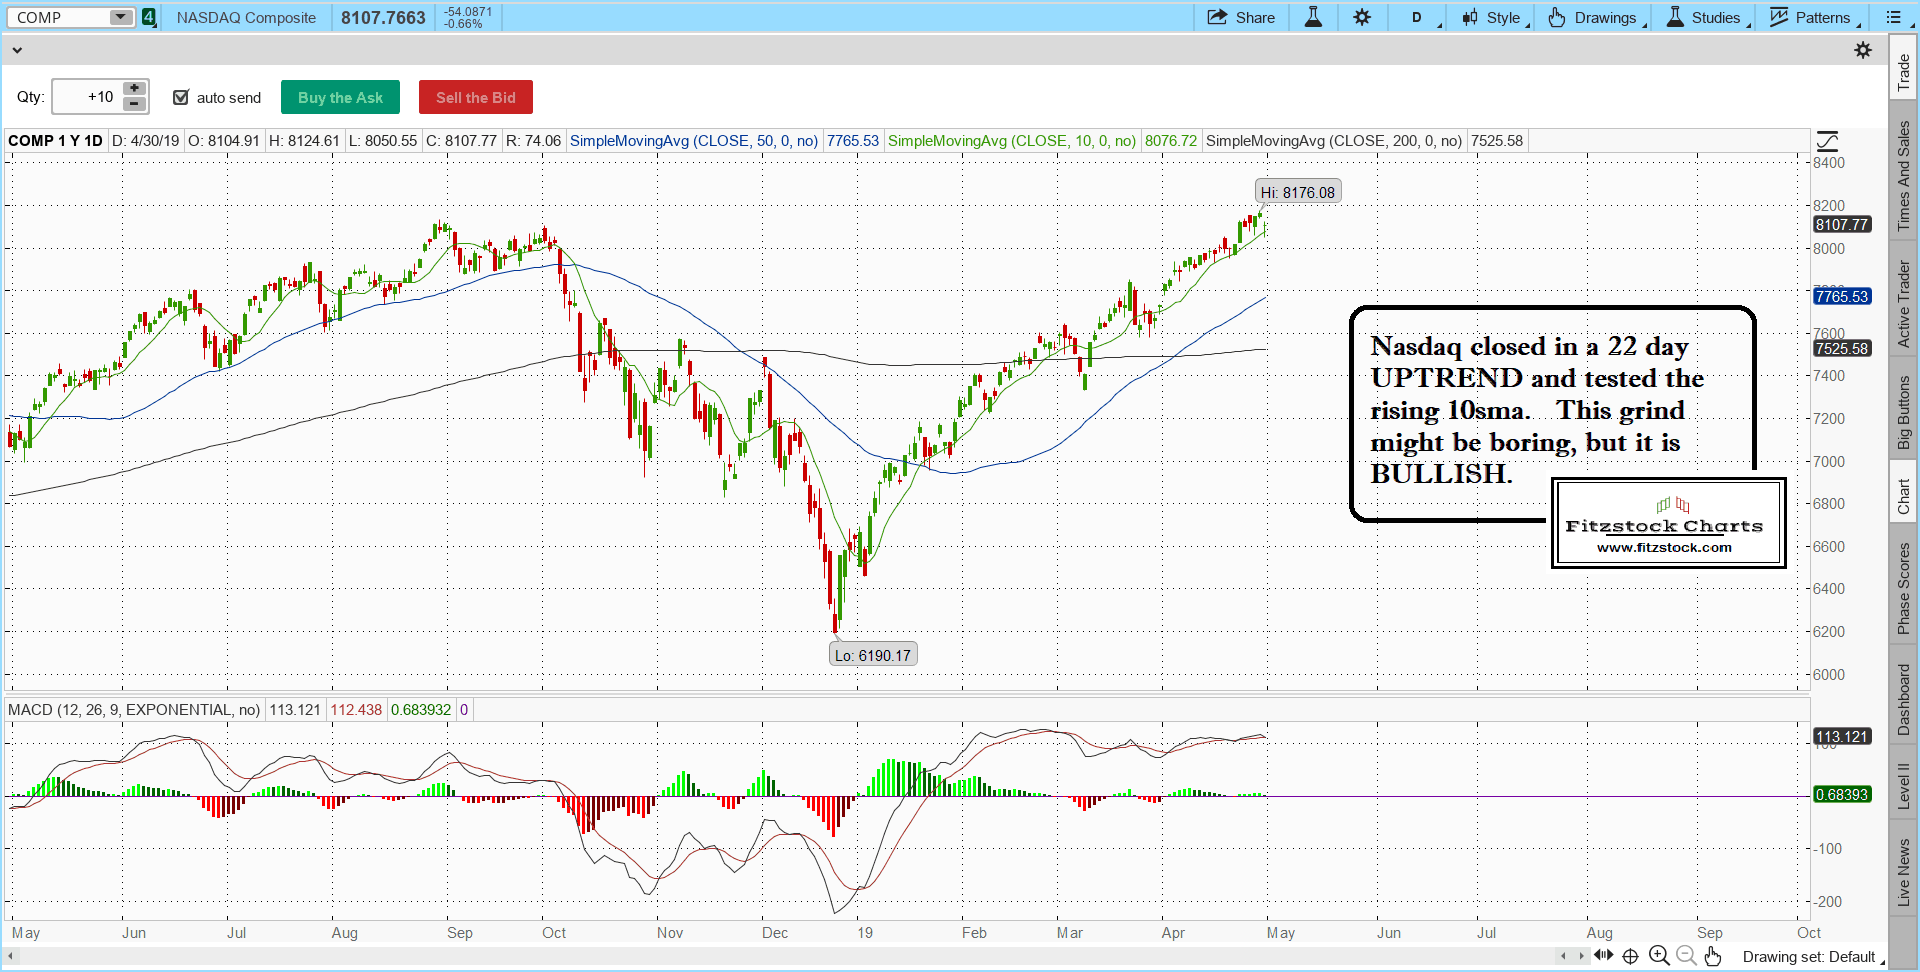
Task: Select the crosshair pointer tool at bottom
Action: pyautogui.click(x=1630, y=956)
